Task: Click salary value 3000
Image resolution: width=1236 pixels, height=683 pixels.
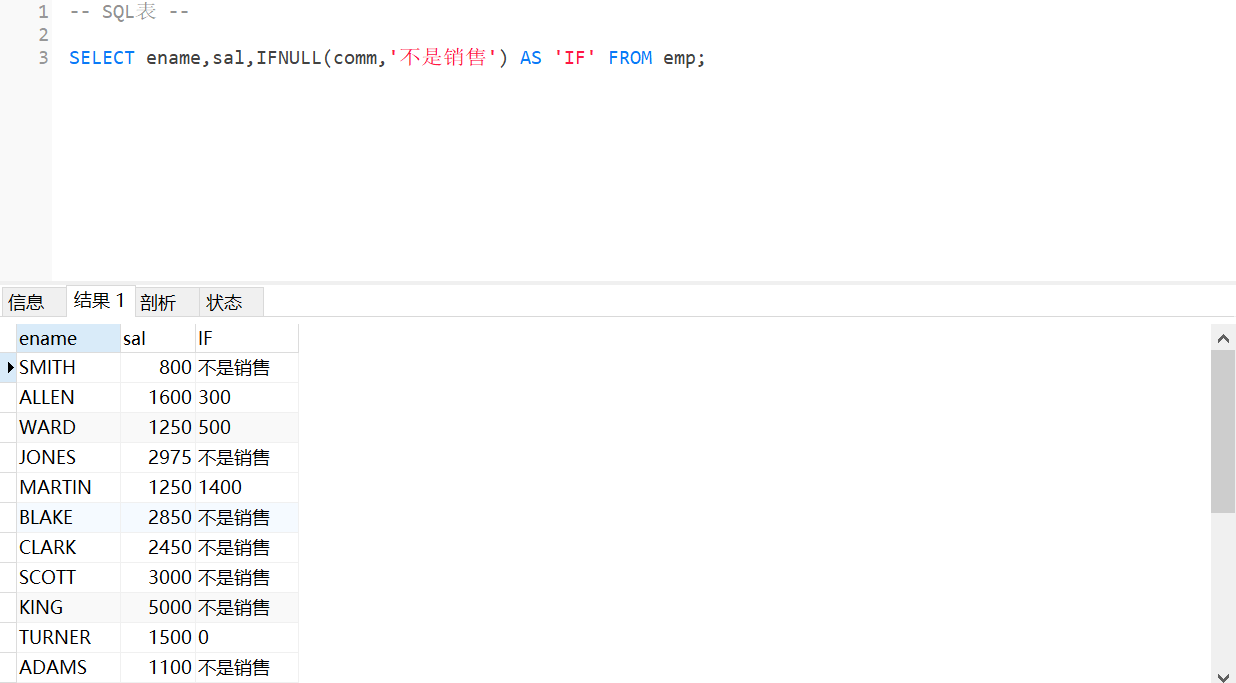Action: (x=157, y=578)
